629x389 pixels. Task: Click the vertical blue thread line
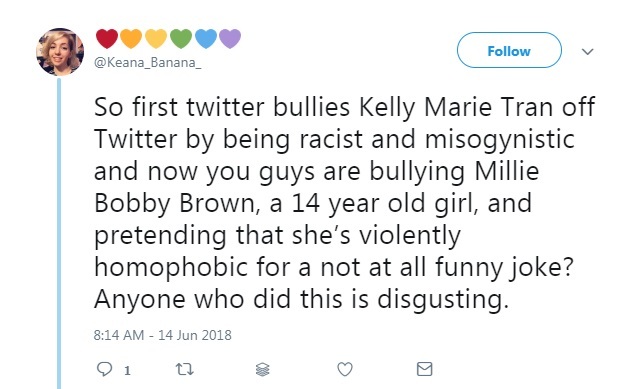pyautogui.click(x=59, y=233)
